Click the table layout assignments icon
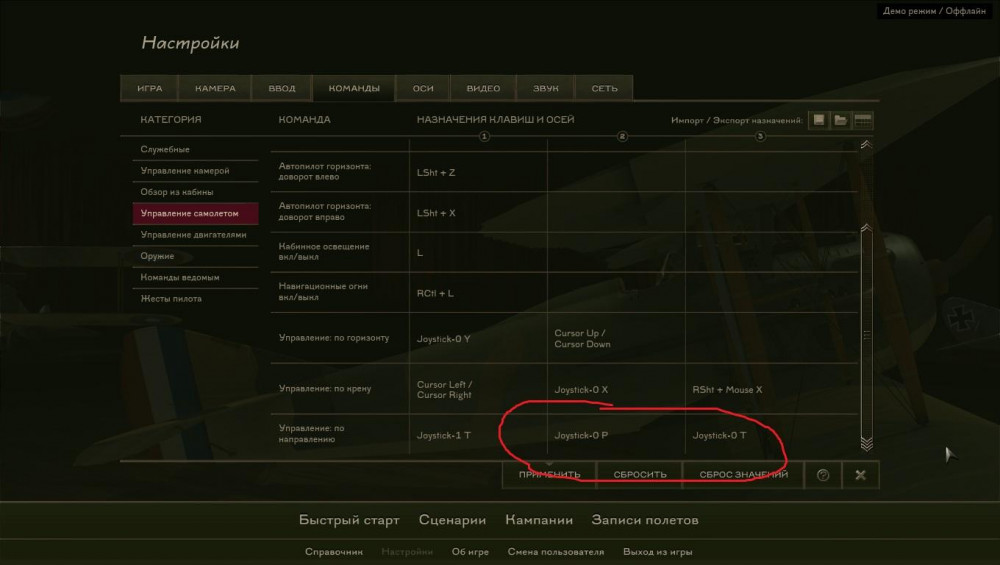This screenshot has width=1000, height=565. pyautogui.click(x=862, y=120)
